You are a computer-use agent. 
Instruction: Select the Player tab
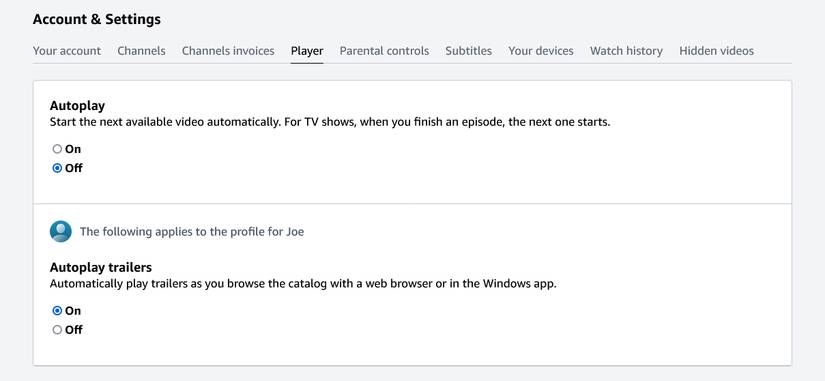click(x=307, y=51)
